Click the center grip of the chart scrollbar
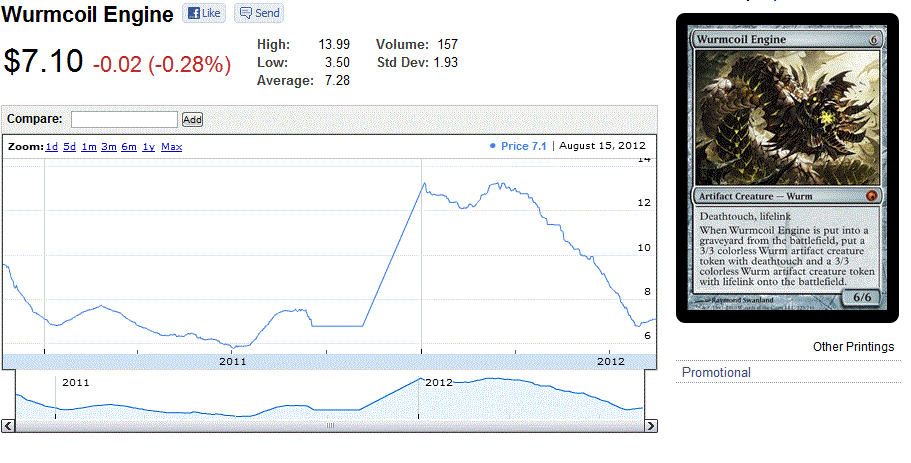The width and height of the screenshot is (911, 463). click(x=330, y=426)
